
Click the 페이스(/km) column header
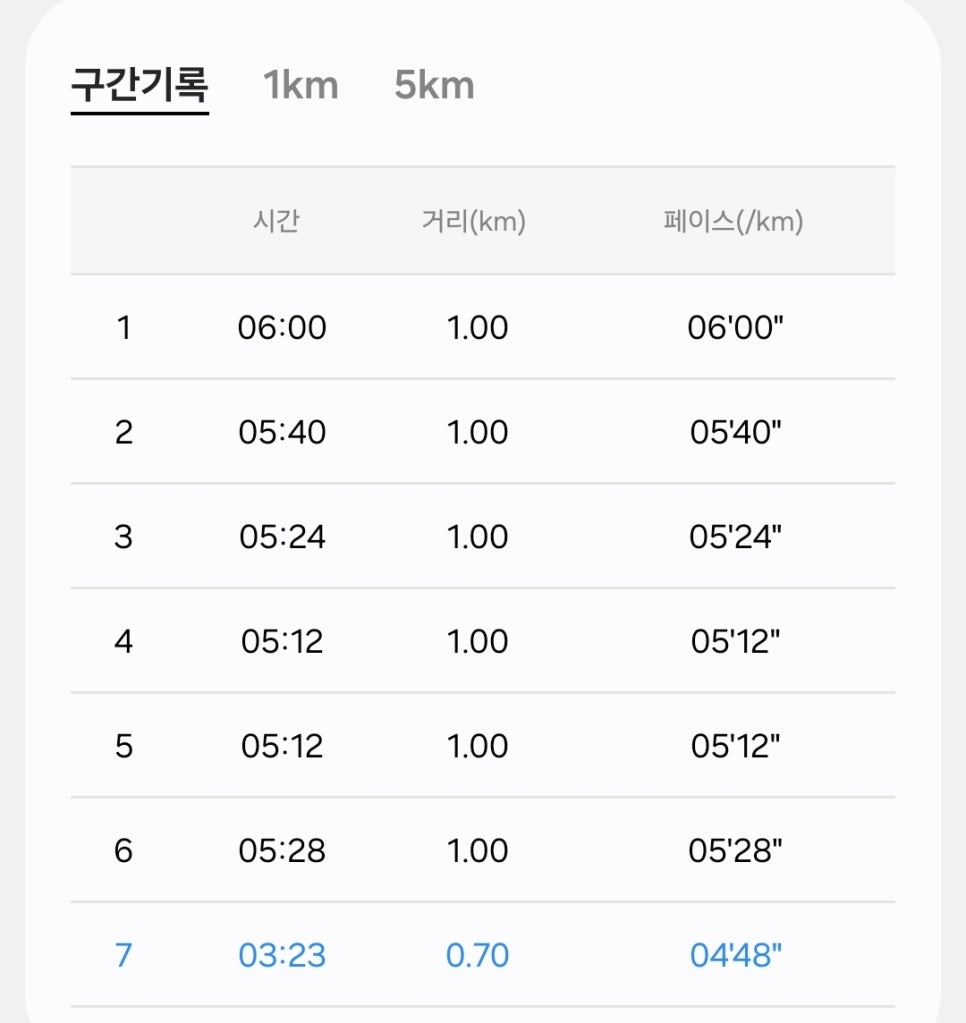(734, 221)
